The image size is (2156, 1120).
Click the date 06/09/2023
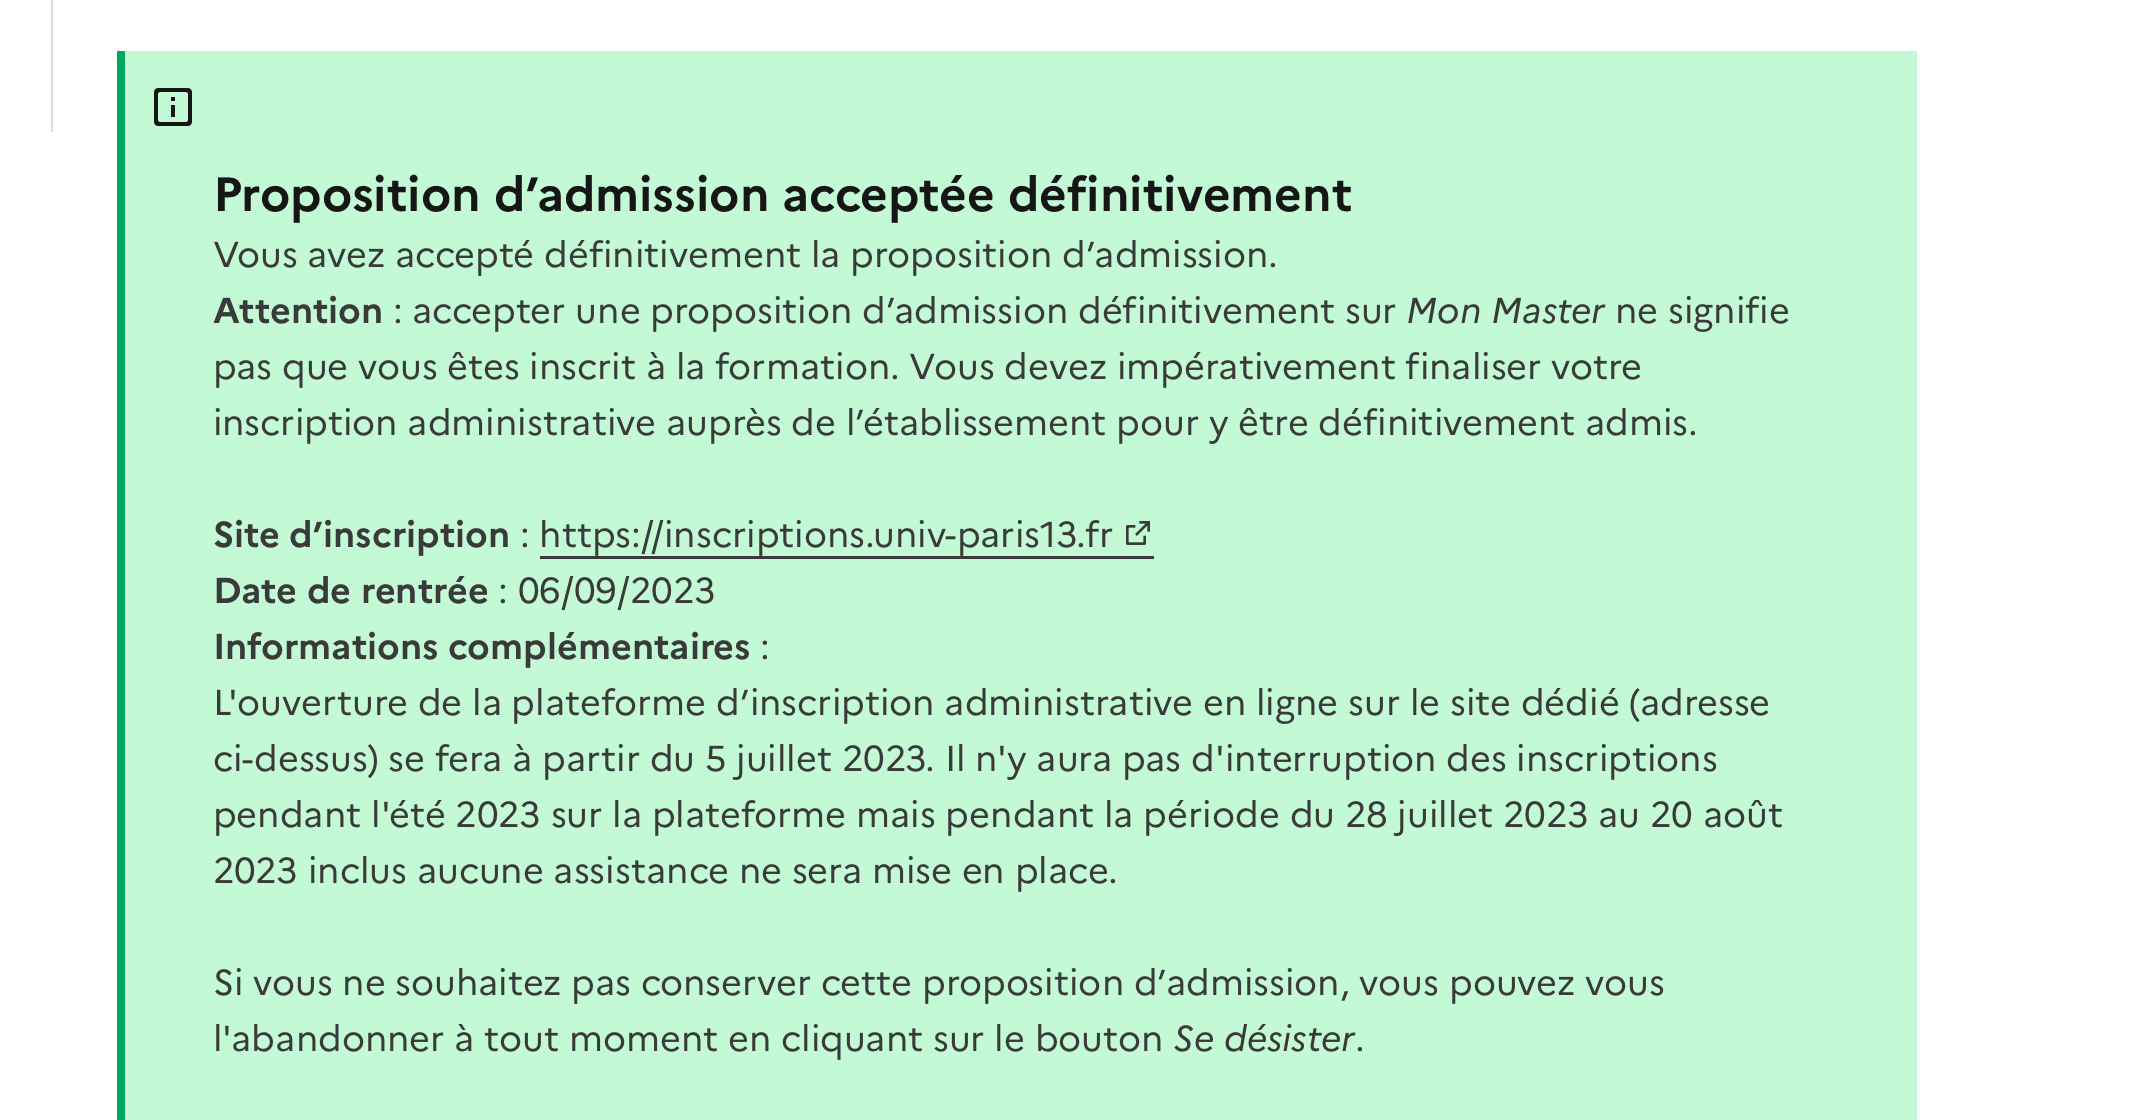616,591
